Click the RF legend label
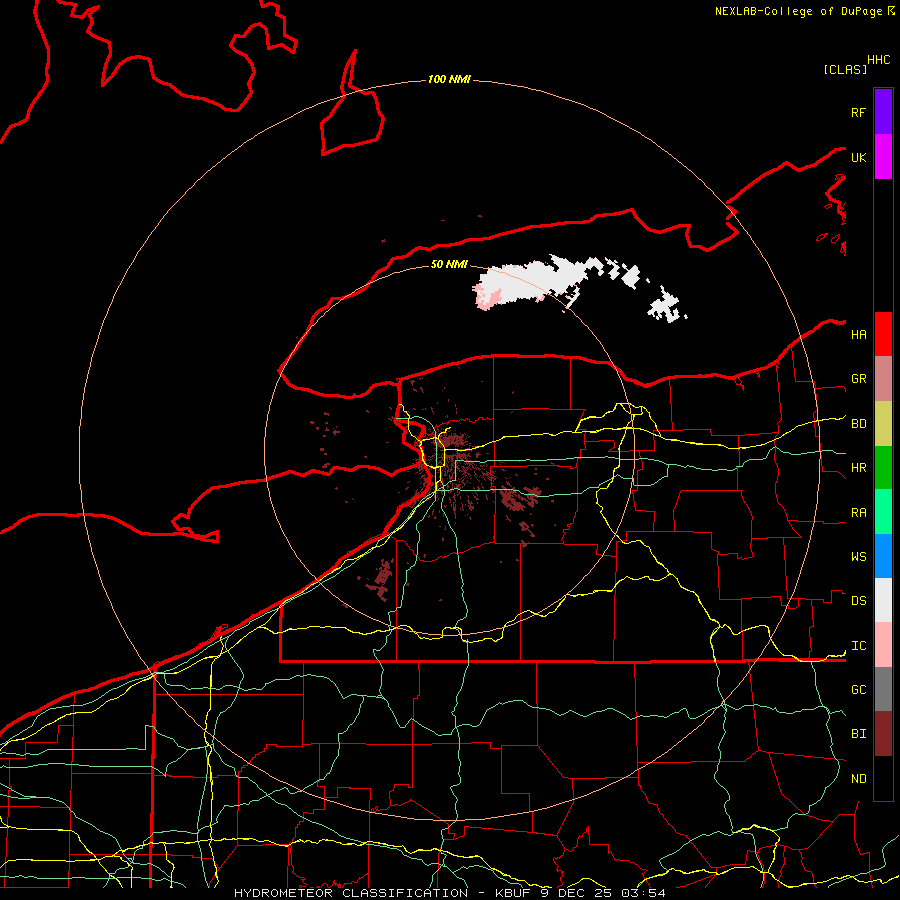 point(858,112)
